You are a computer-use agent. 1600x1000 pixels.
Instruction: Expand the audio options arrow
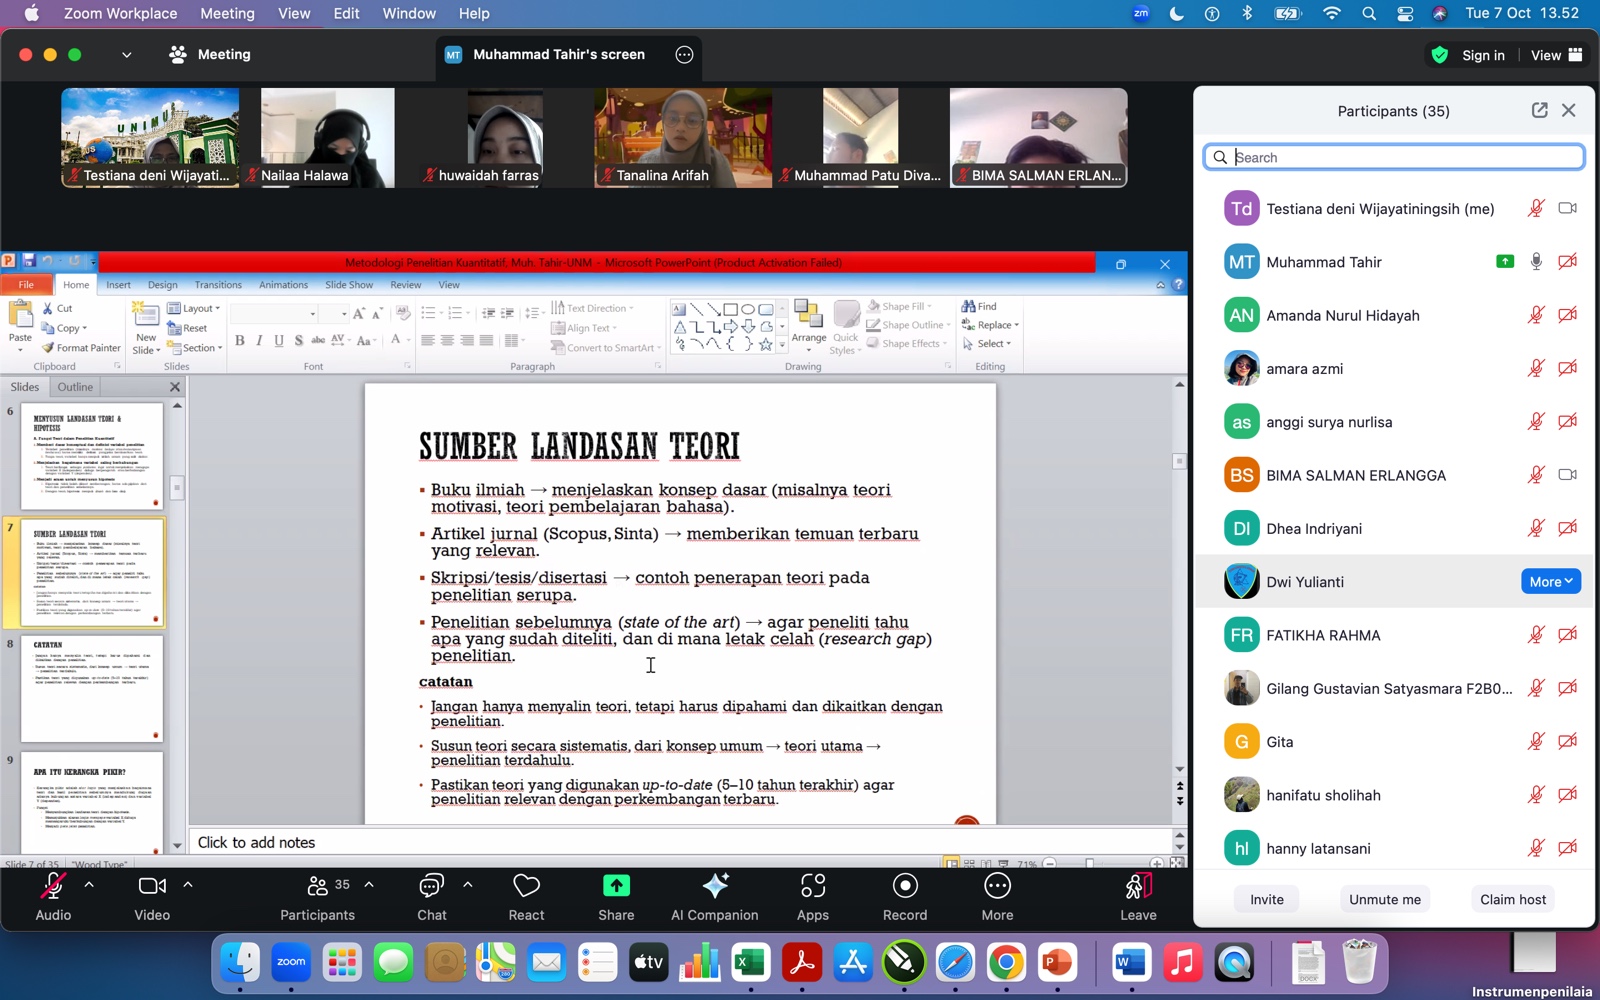point(89,885)
